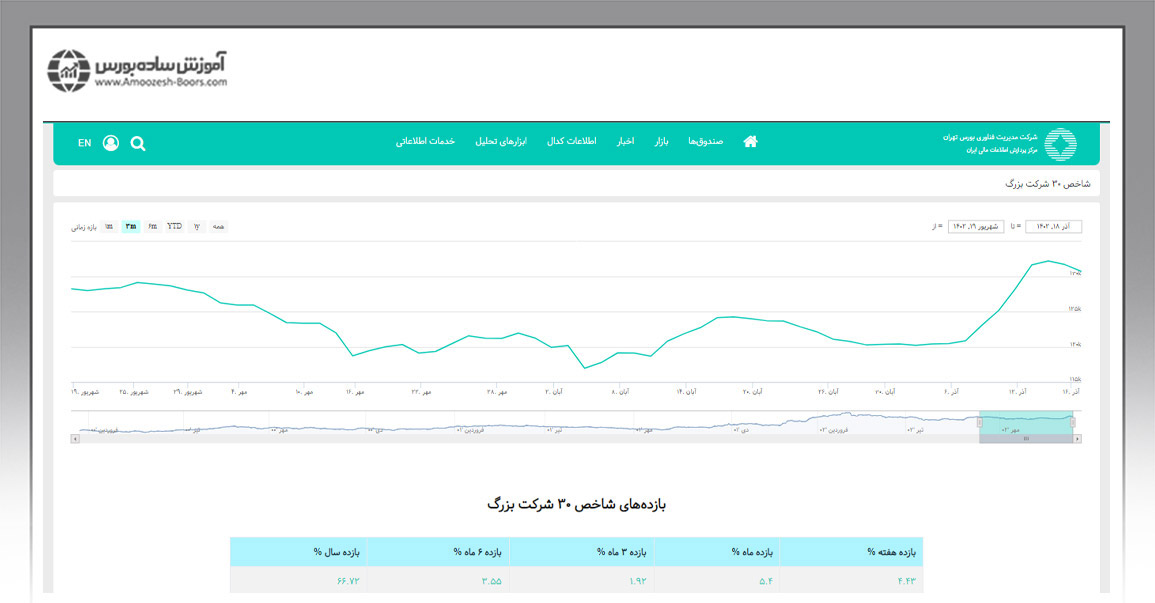Click the left arrow of chart navigator scrollbar
Viewport: 1155px width, 603px height.
tap(74, 439)
